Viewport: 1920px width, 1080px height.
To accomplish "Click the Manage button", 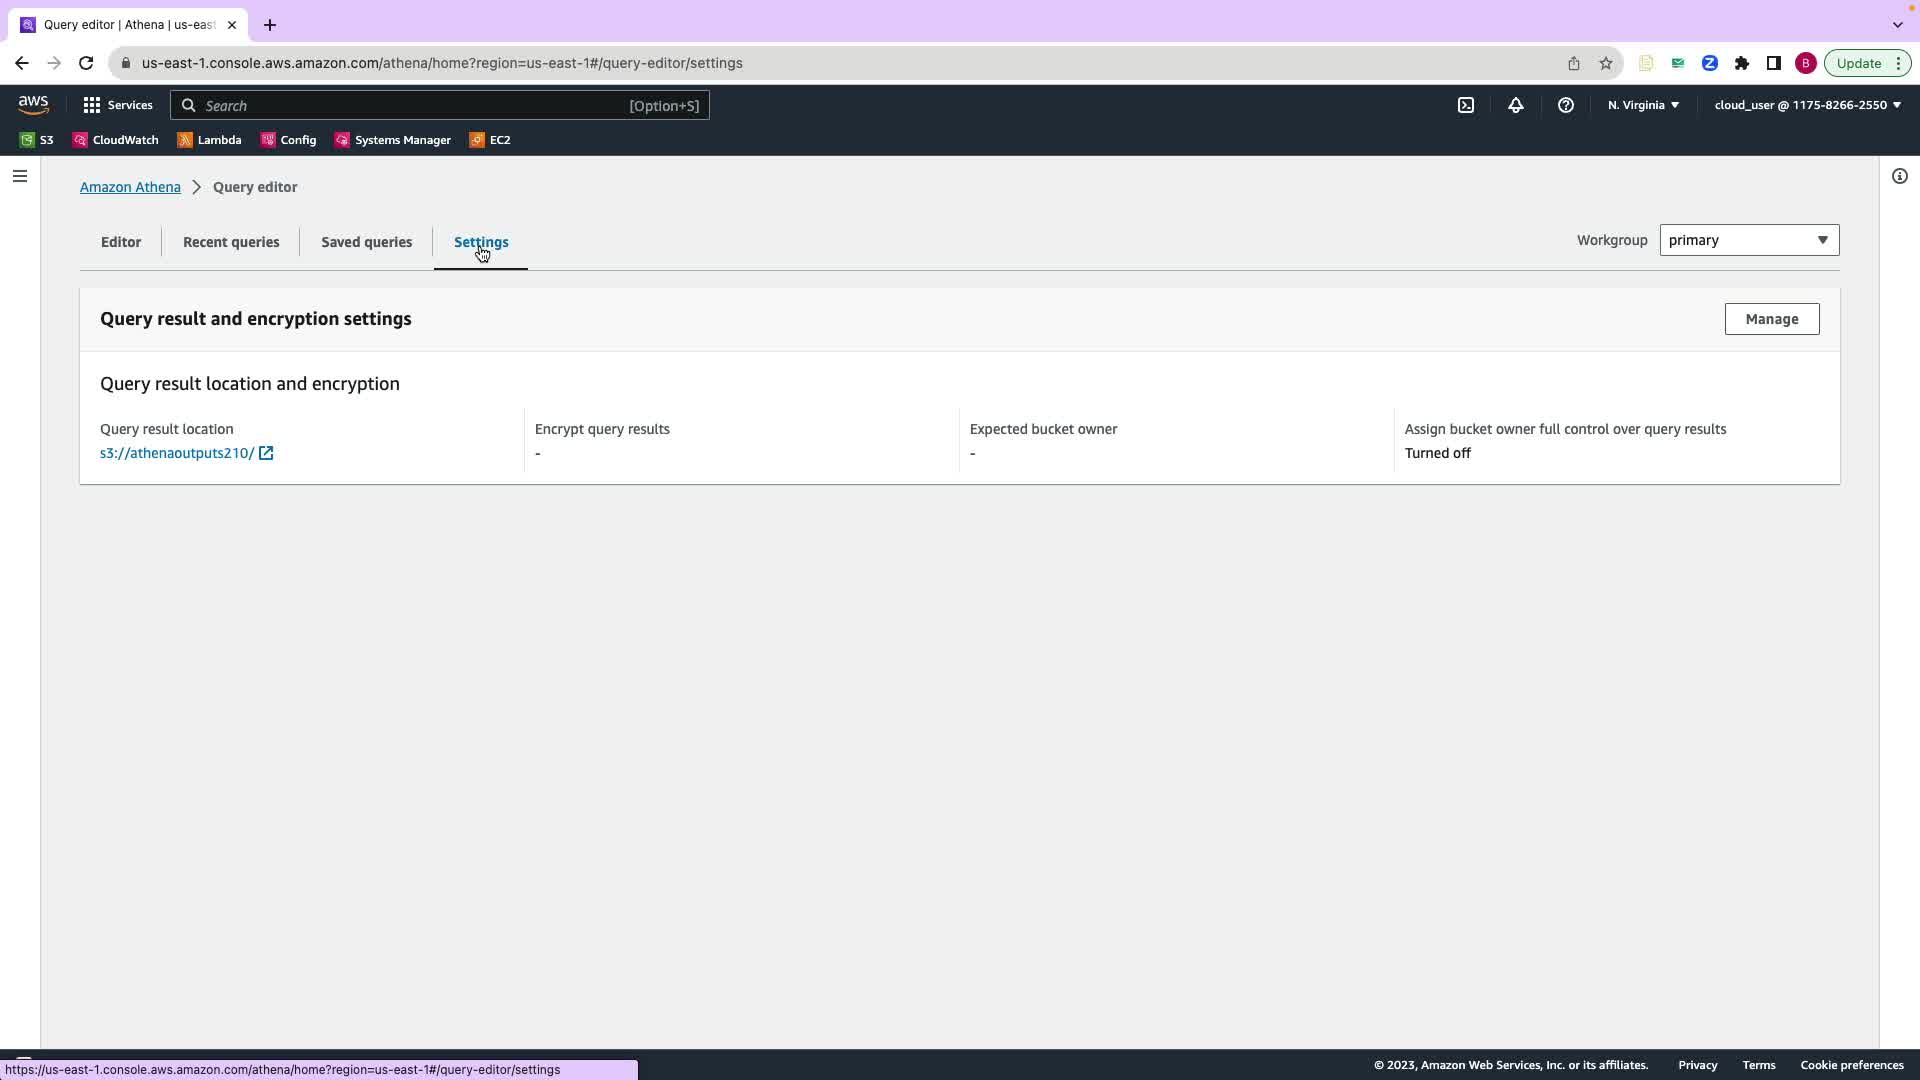I will click(x=1771, y=319).
